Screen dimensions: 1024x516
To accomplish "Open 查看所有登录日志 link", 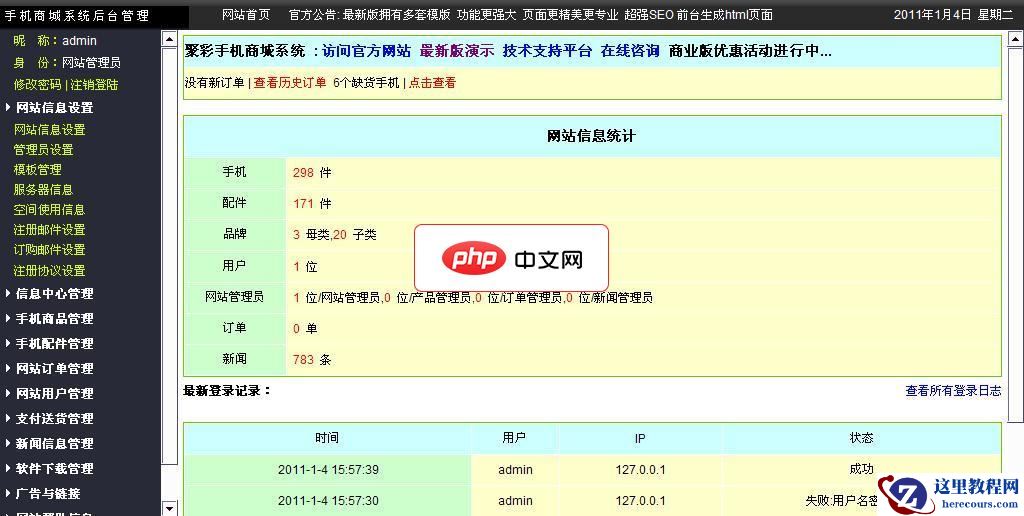I will click(953, 391).
